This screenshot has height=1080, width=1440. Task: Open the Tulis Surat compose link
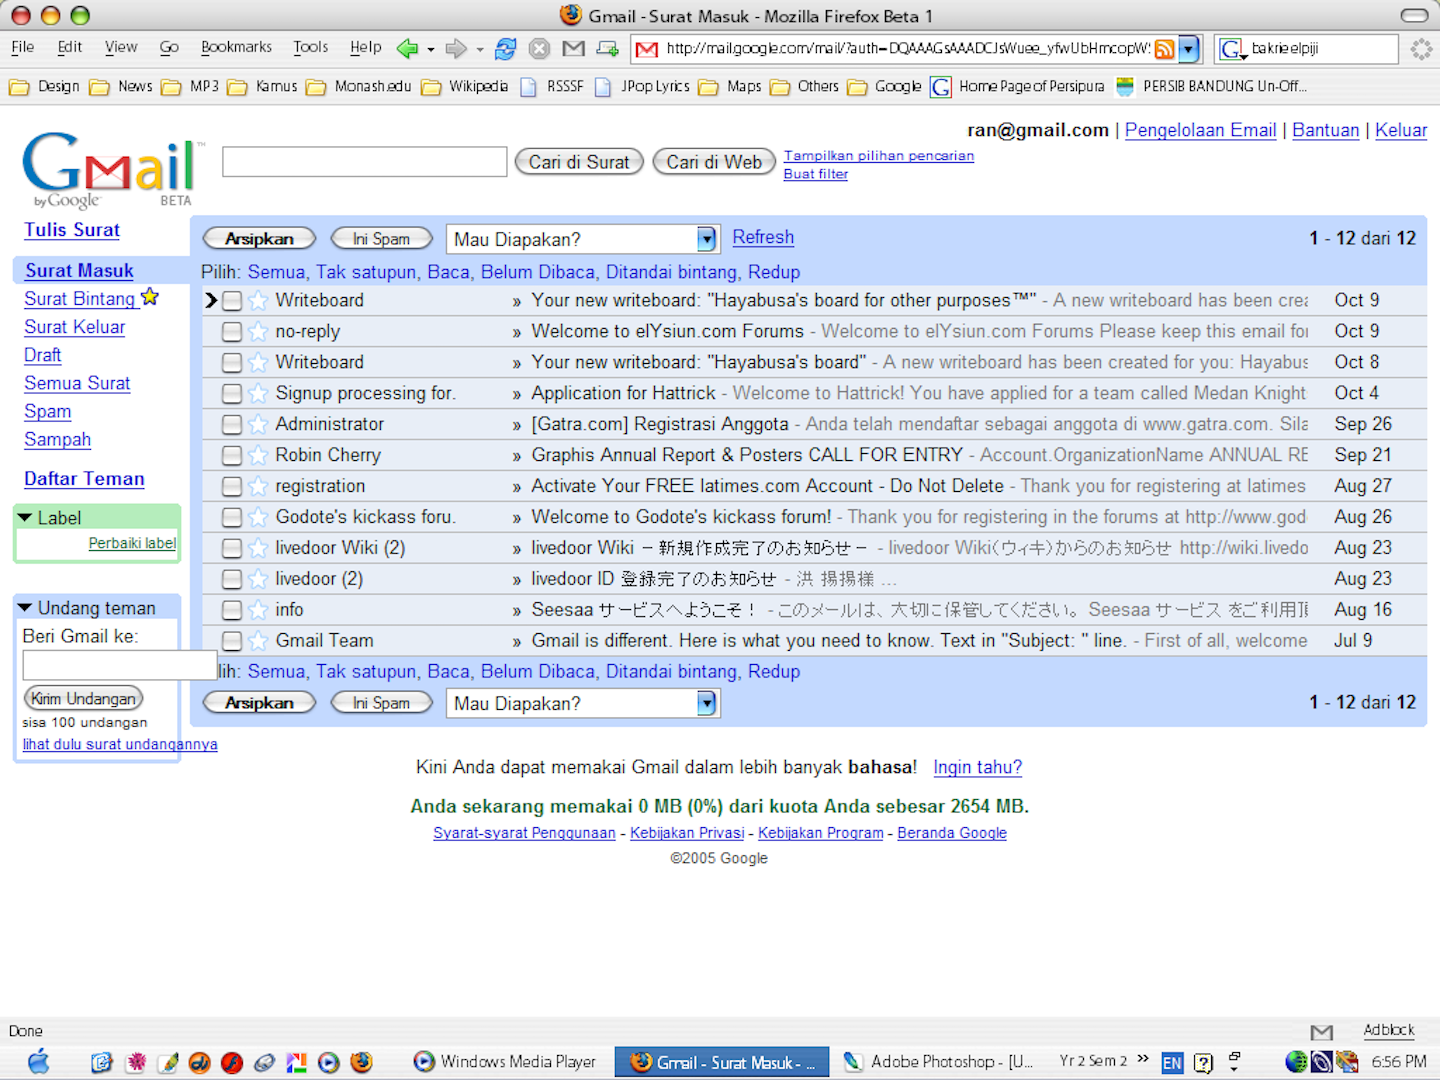[x=72, y=230]
